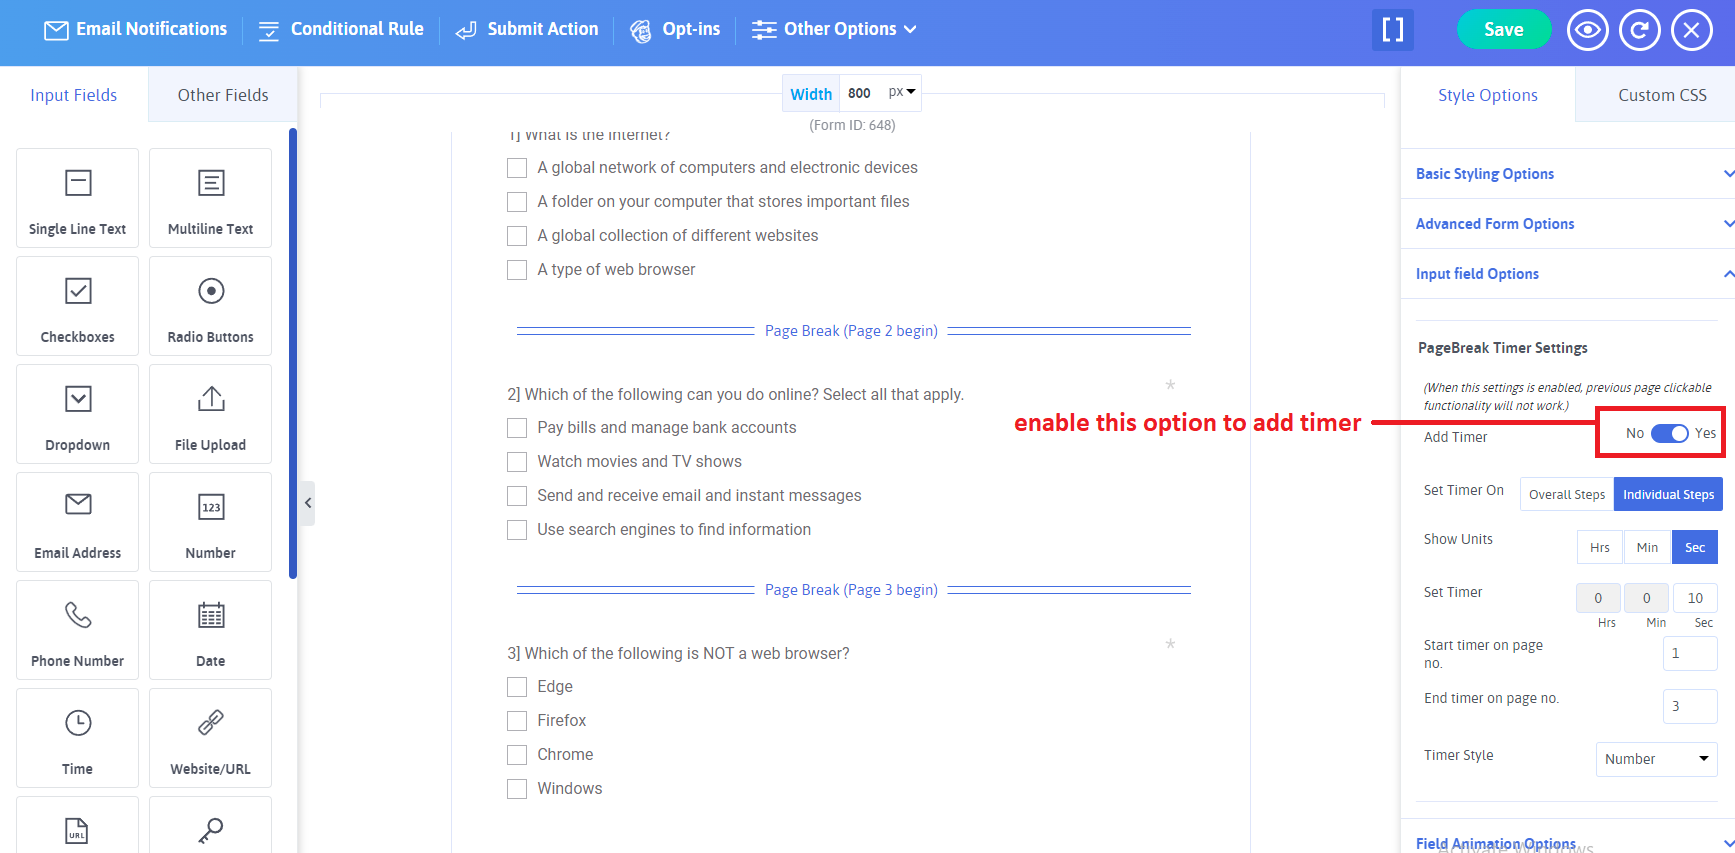Click the Start timer page number field
The image size is (1735, 853).
(x=1689, y=653)
